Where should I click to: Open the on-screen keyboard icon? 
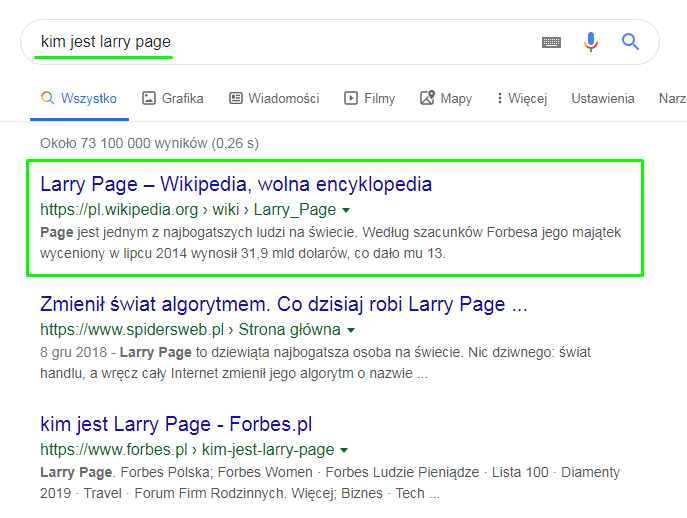pos(551,43)
